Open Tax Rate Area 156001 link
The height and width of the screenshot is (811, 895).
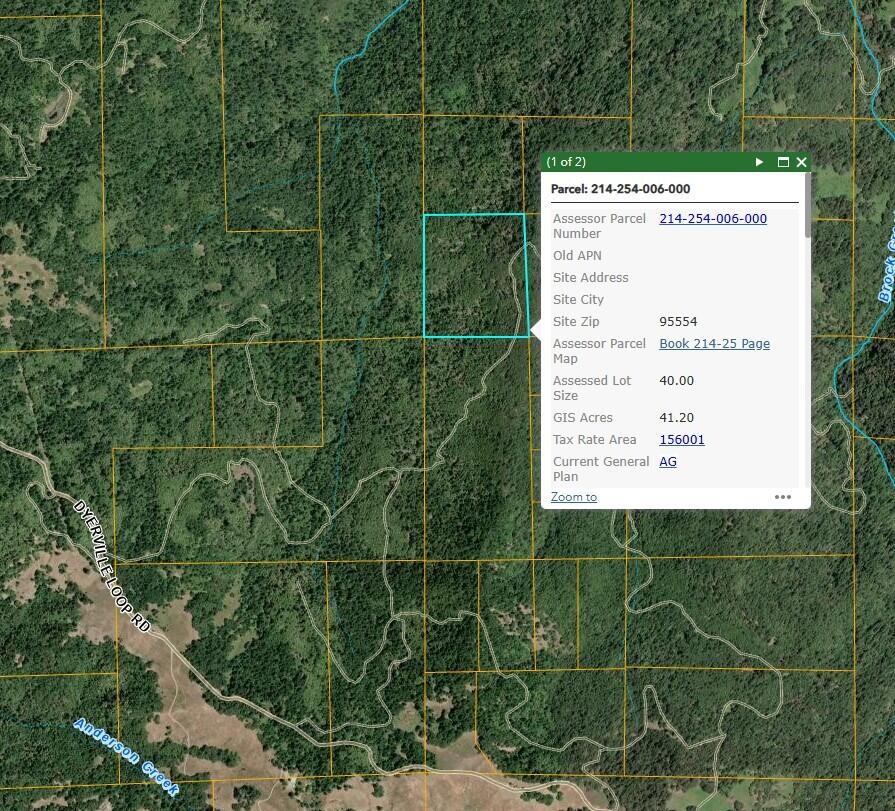click(682, 439)
